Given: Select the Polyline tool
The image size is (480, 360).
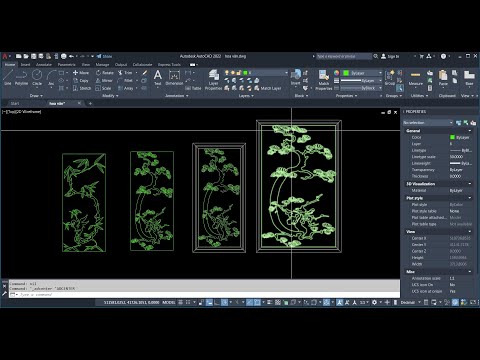Looking at the screenshot, I should coord(21,78).
